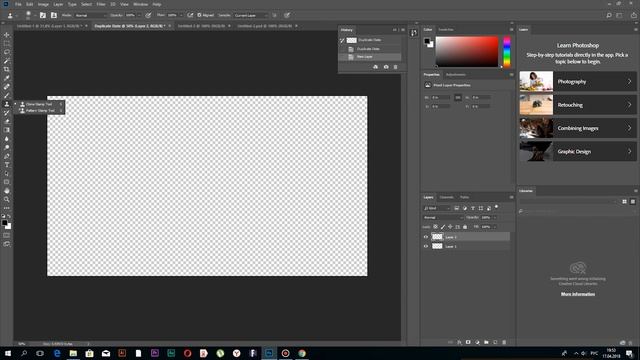The image size is (640, 360).
Task: Select the Brush tool
Action: [x=7, y=95]
